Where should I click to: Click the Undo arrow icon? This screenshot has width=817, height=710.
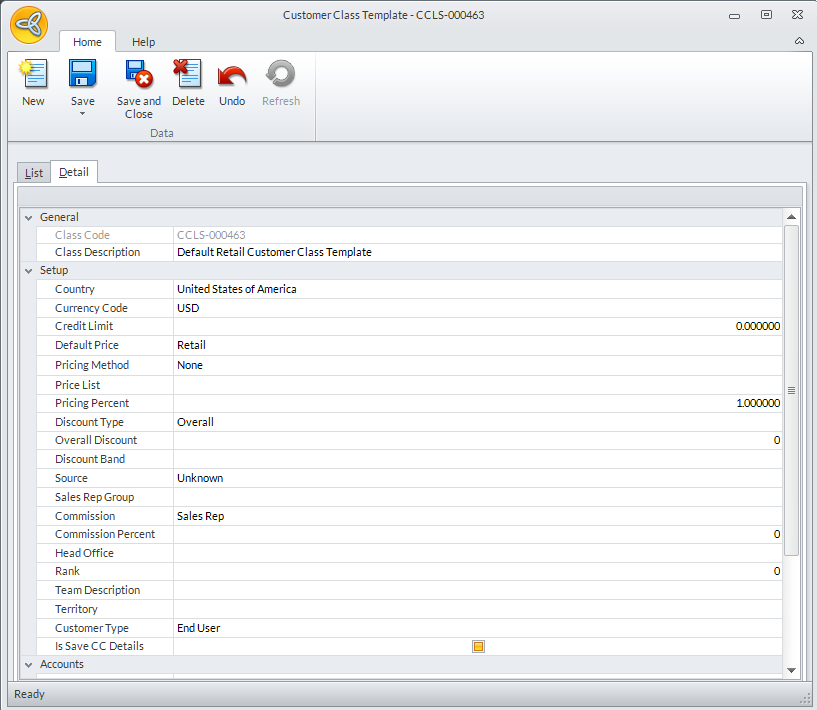232,75
